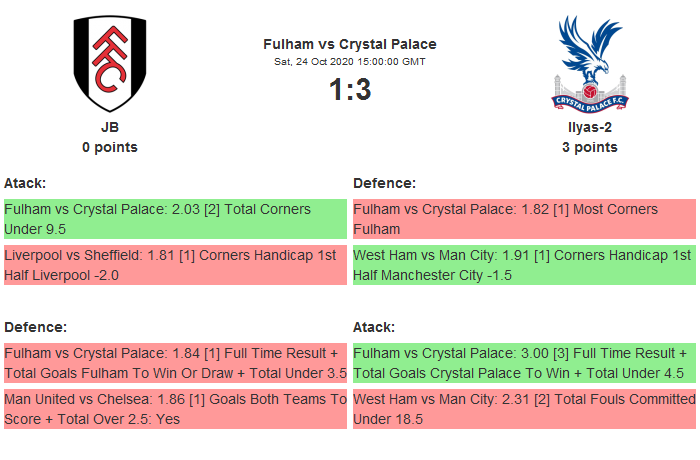Open player JB's name

point(110,127)
